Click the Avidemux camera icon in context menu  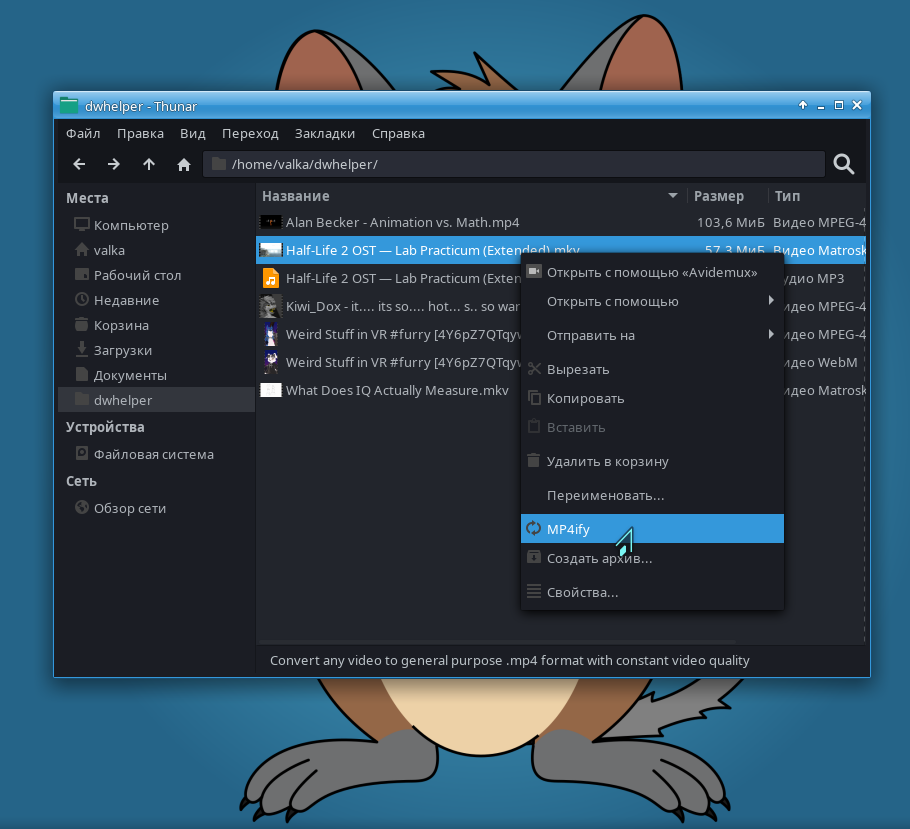[534, 271]
